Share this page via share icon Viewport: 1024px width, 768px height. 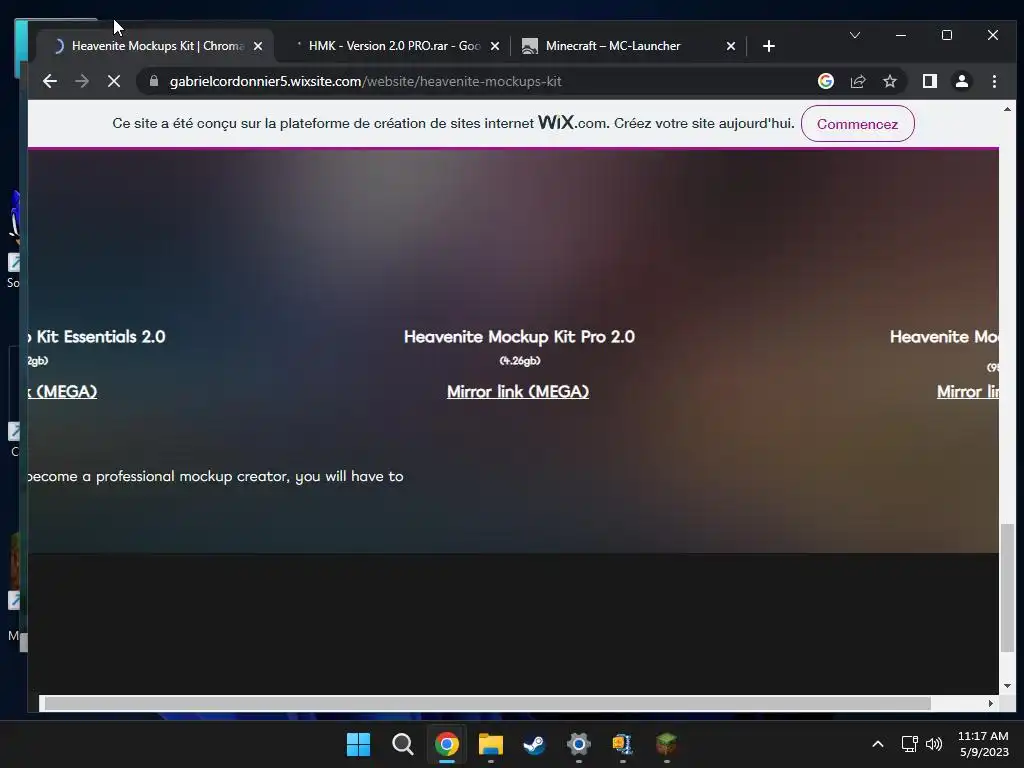(857, 81)
